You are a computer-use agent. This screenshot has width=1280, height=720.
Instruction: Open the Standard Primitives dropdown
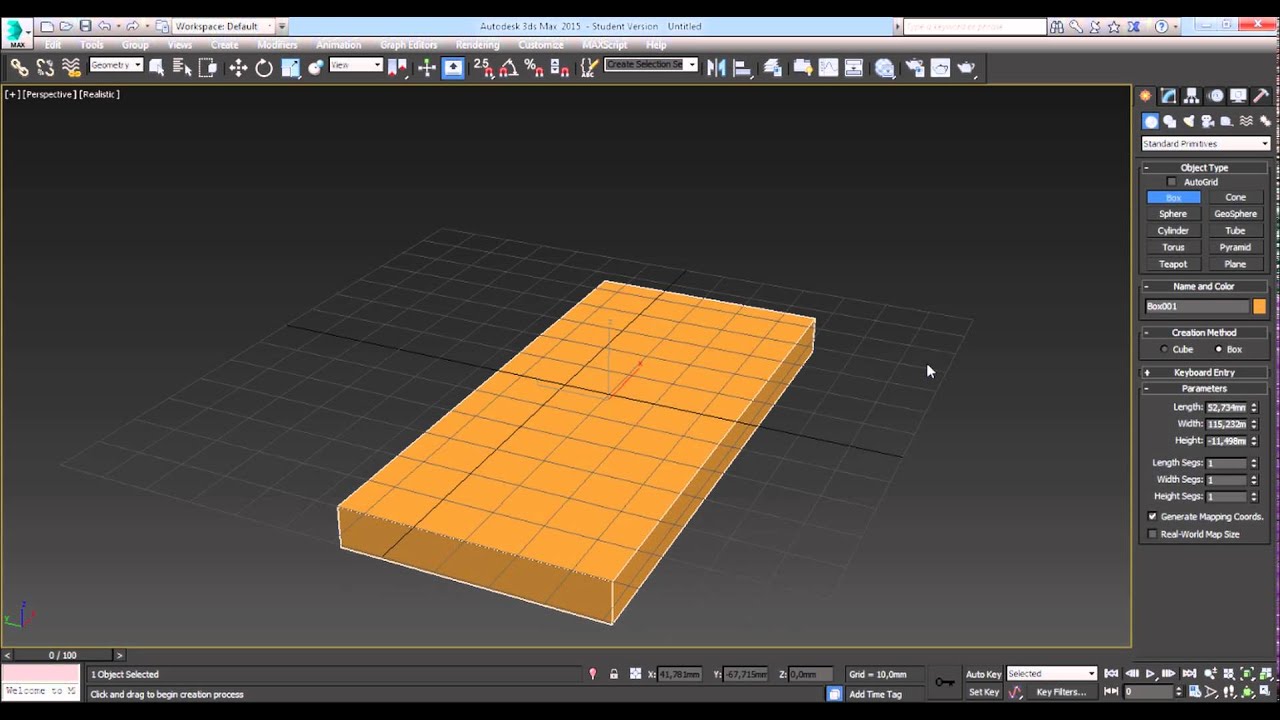coord(1205,144)
